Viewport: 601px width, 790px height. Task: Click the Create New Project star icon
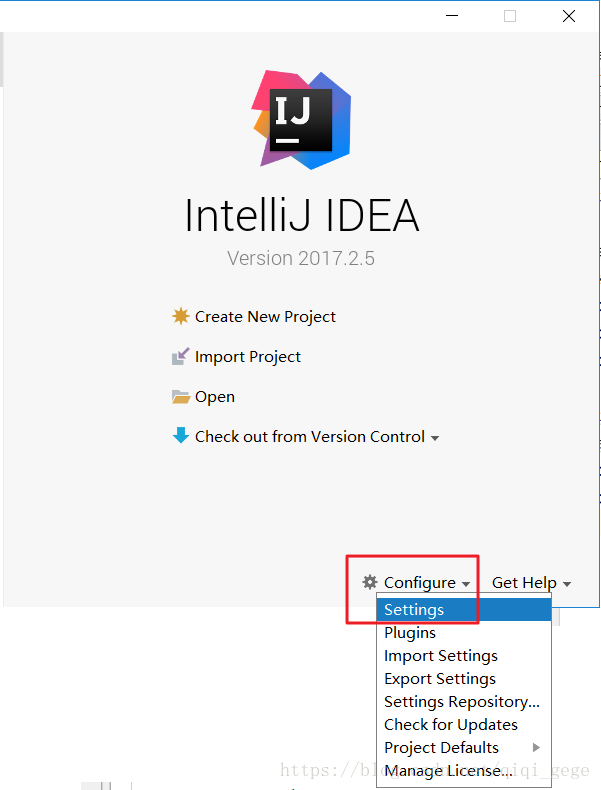[180, 316]
